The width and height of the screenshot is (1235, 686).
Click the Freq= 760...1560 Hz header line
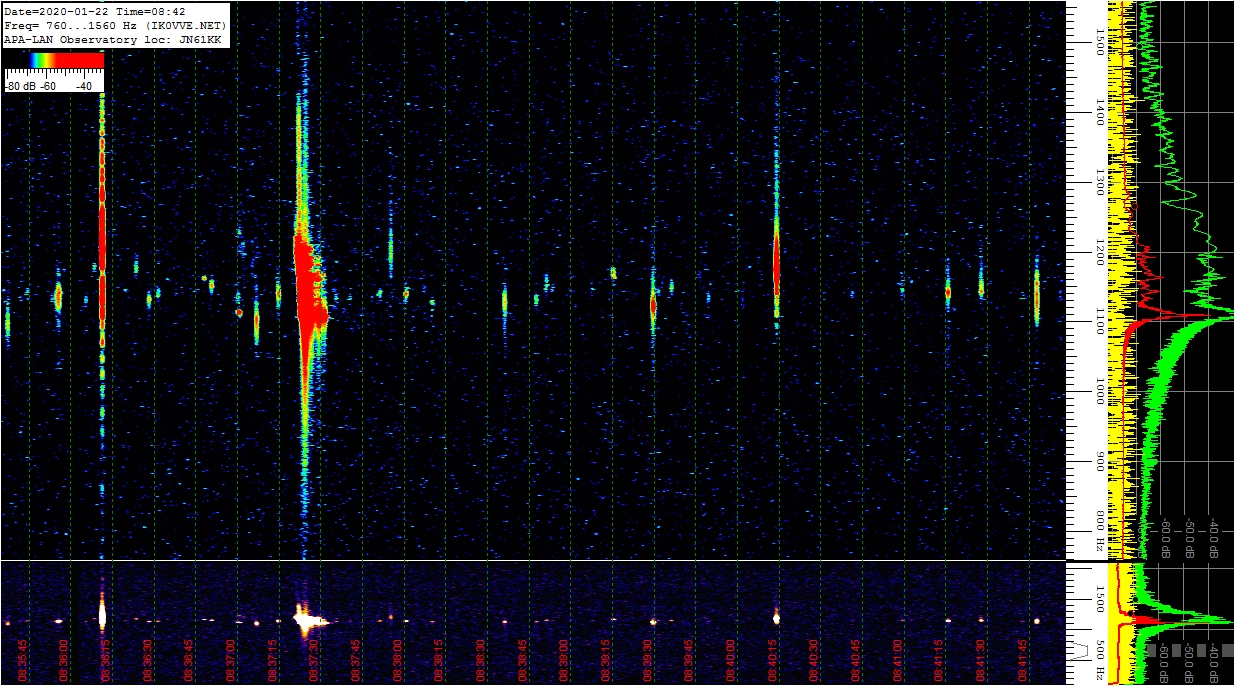(117, 25)
